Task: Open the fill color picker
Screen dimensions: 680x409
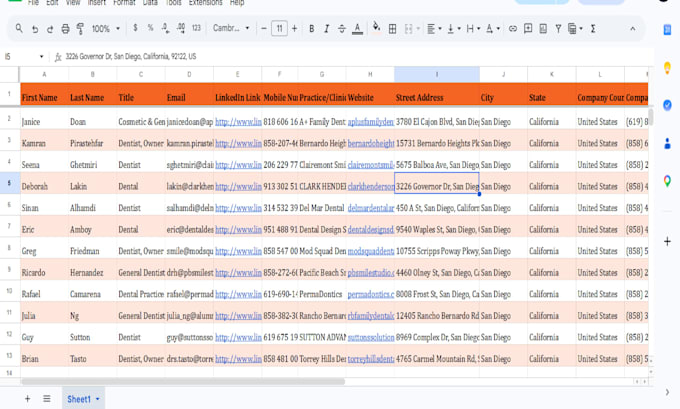Action: tap(376, 28)
